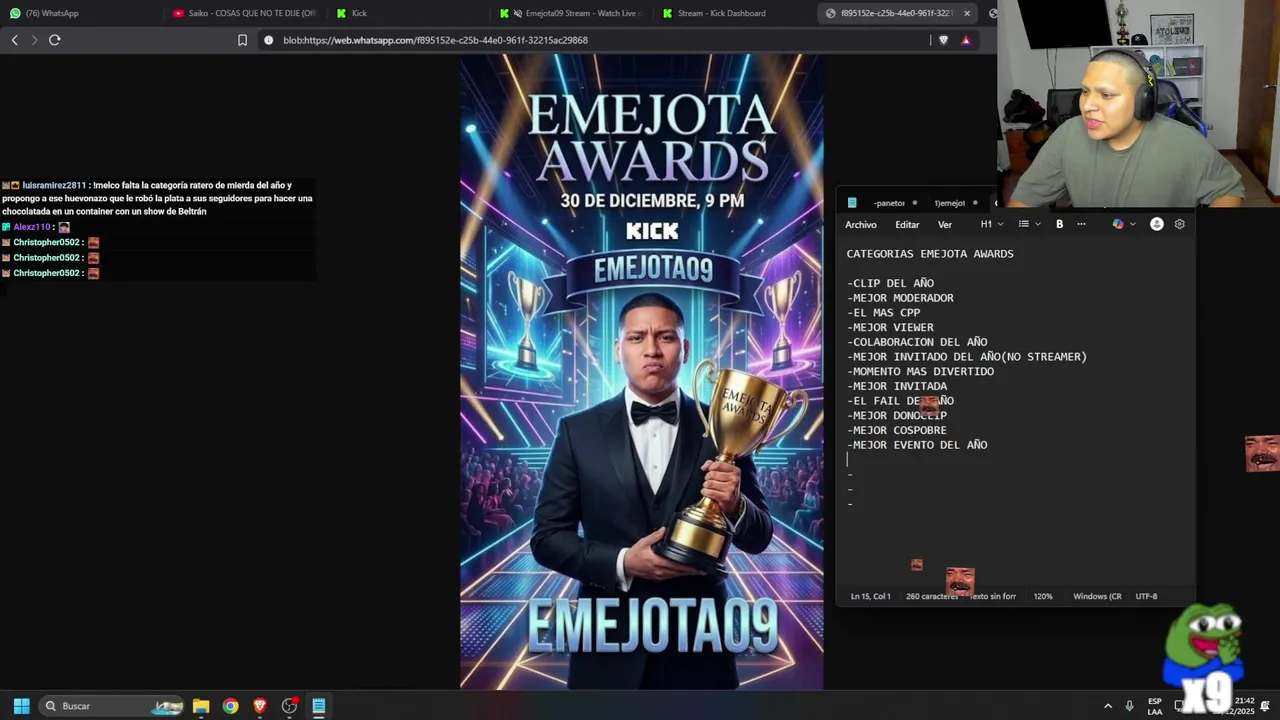Click the Notepad app icon in title bar

pyautogui.click(x=852, y=203)
